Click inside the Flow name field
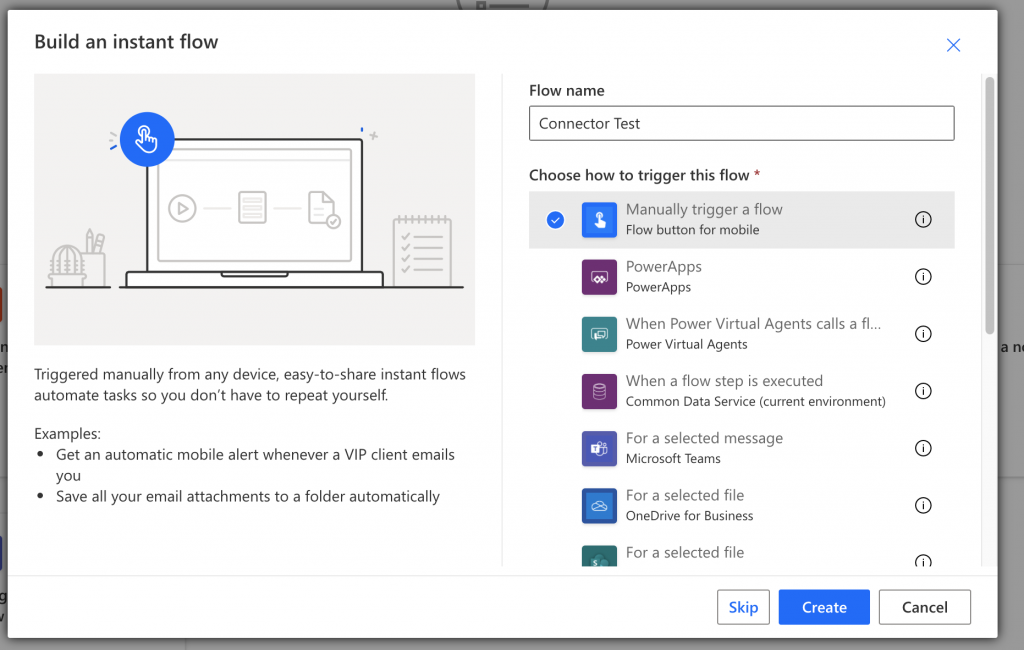 point(741,123)
